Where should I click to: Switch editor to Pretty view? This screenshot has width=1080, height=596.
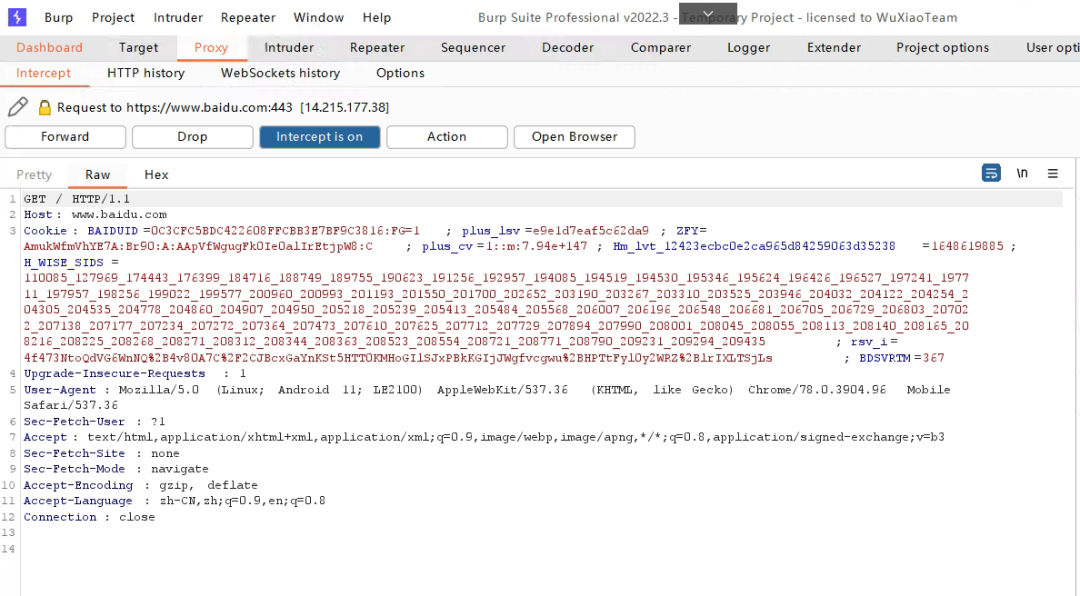[34, 175]
